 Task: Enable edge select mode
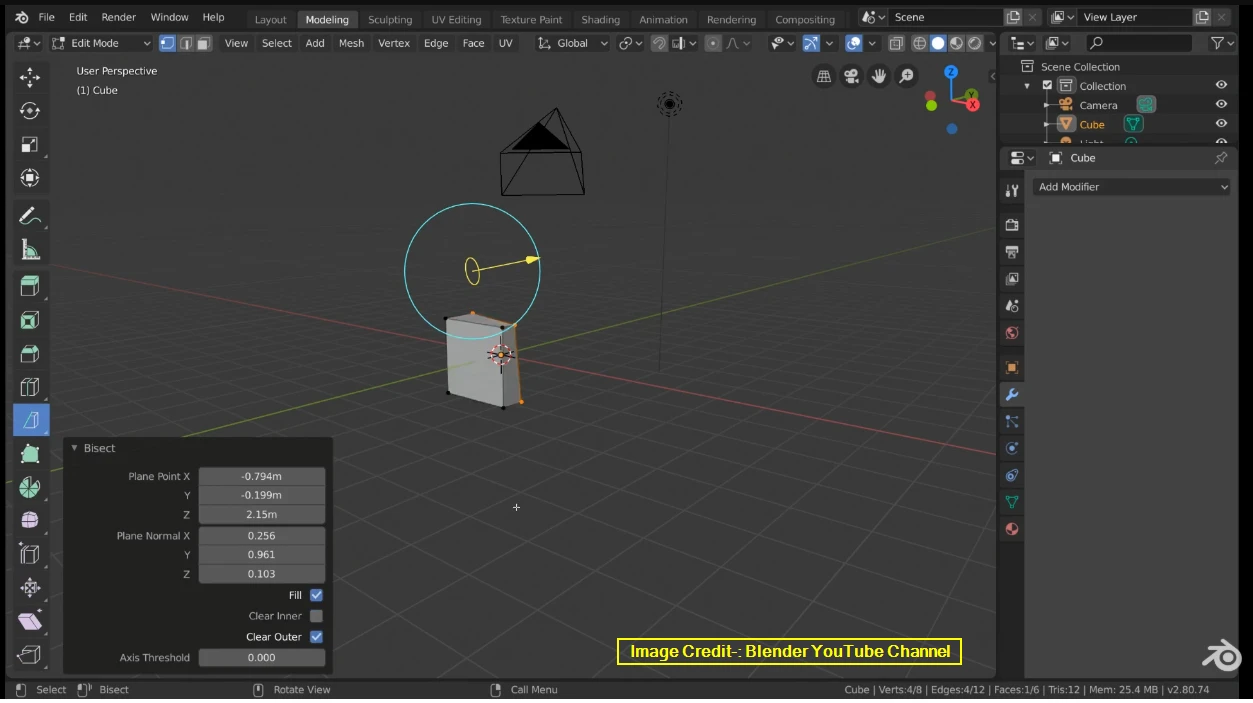(x=185, y=43)
